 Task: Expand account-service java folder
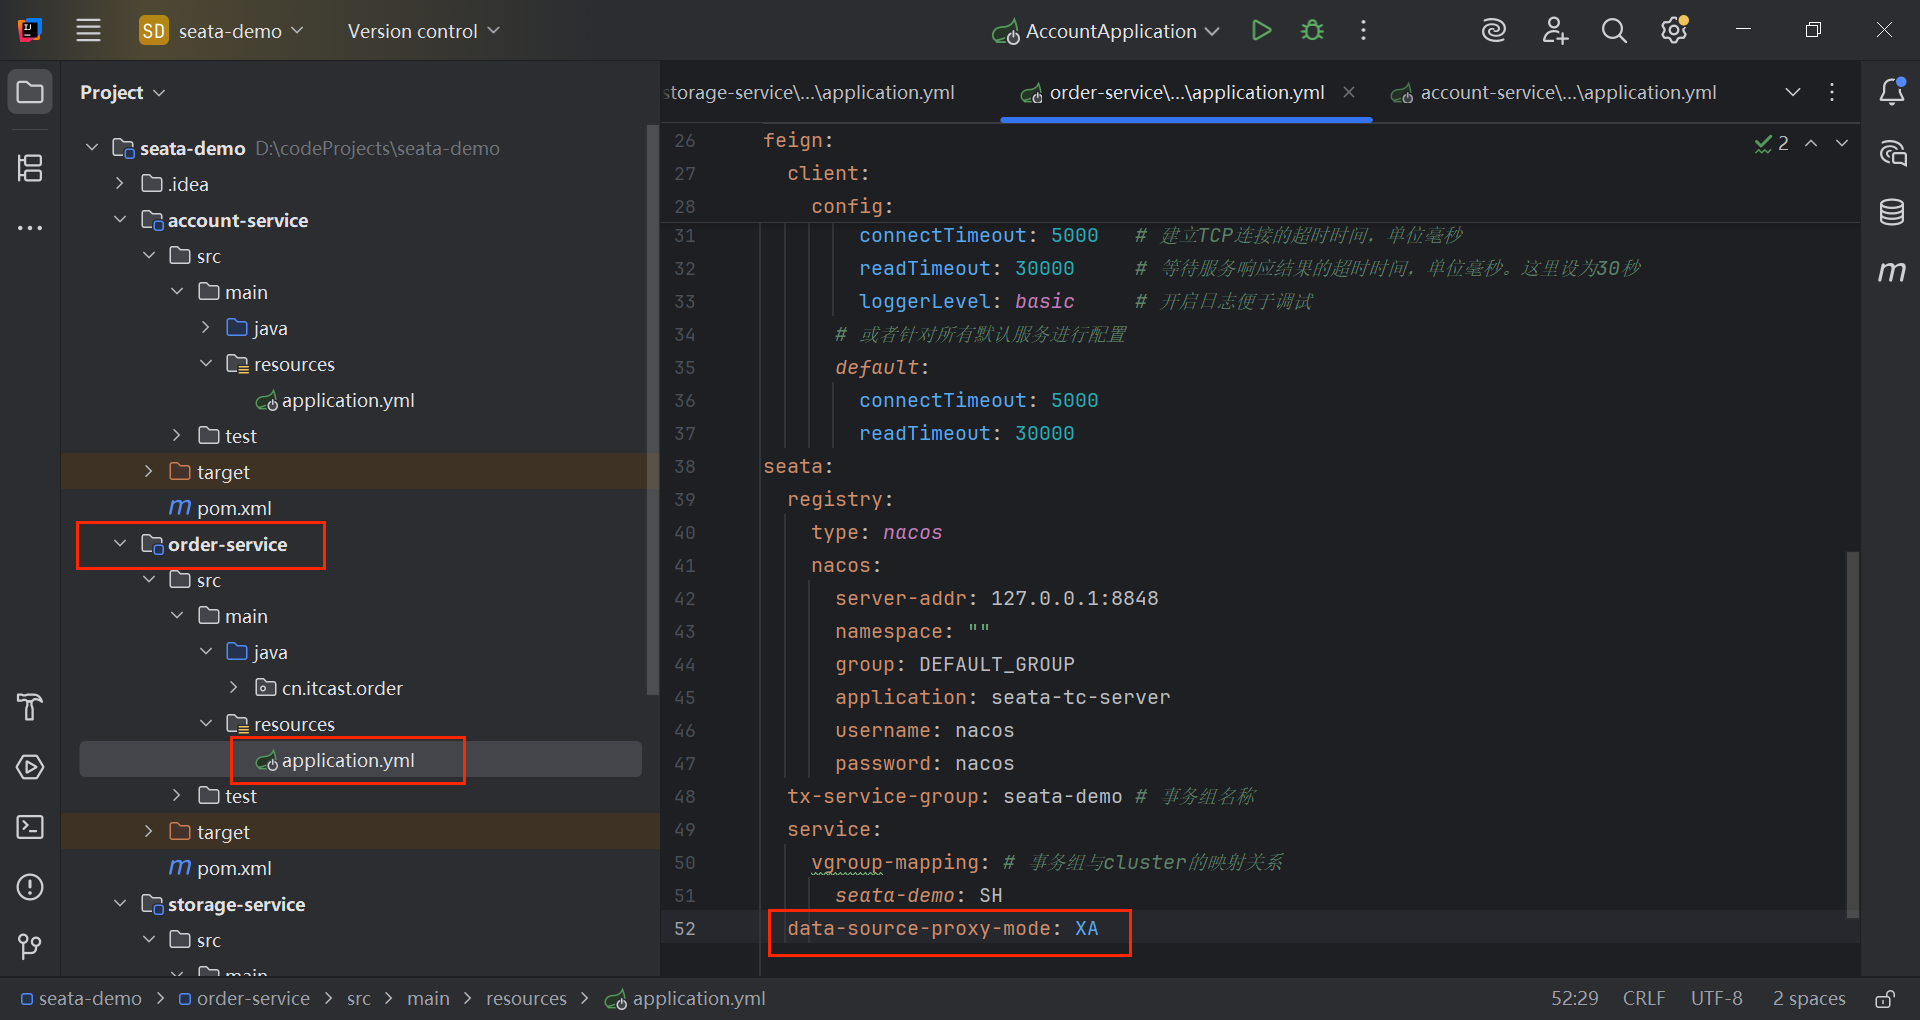point(205,327)
